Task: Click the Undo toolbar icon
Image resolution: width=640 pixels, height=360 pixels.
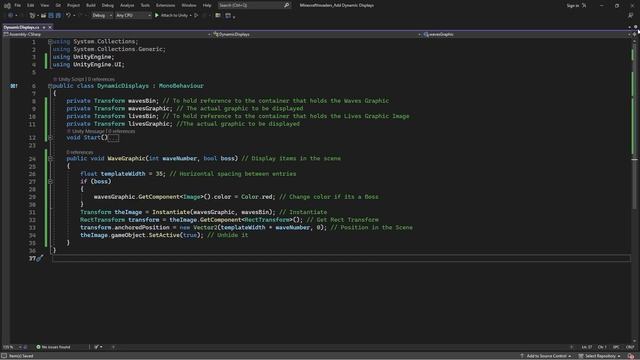Action: pos(68,16)
